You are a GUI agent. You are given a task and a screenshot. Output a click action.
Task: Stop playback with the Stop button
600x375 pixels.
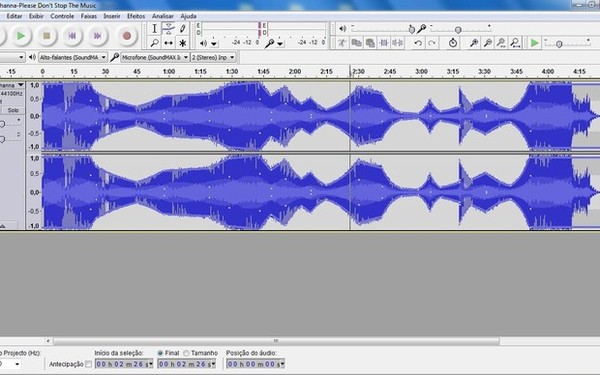[x=46, y=36]
